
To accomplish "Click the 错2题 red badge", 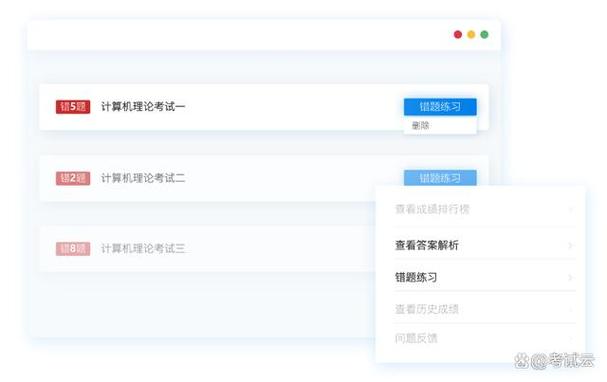I will (73, 178).
